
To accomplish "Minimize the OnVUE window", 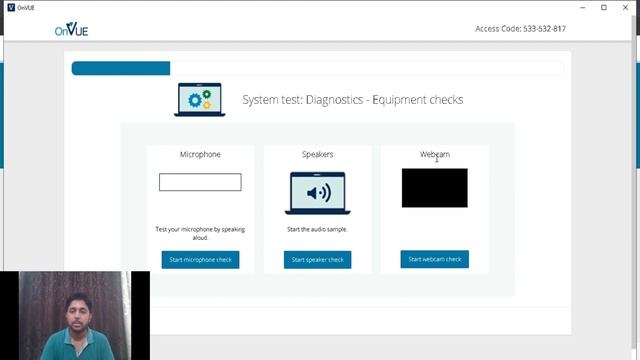I will (x=582, y=7).
